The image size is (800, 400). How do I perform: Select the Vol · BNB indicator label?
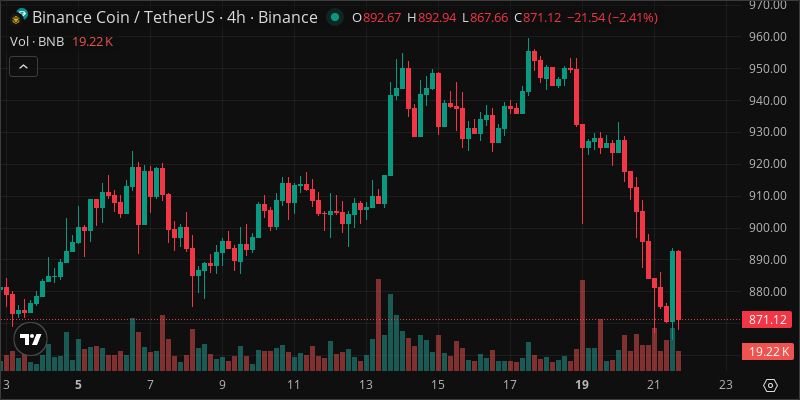click(x=37, y=42)
